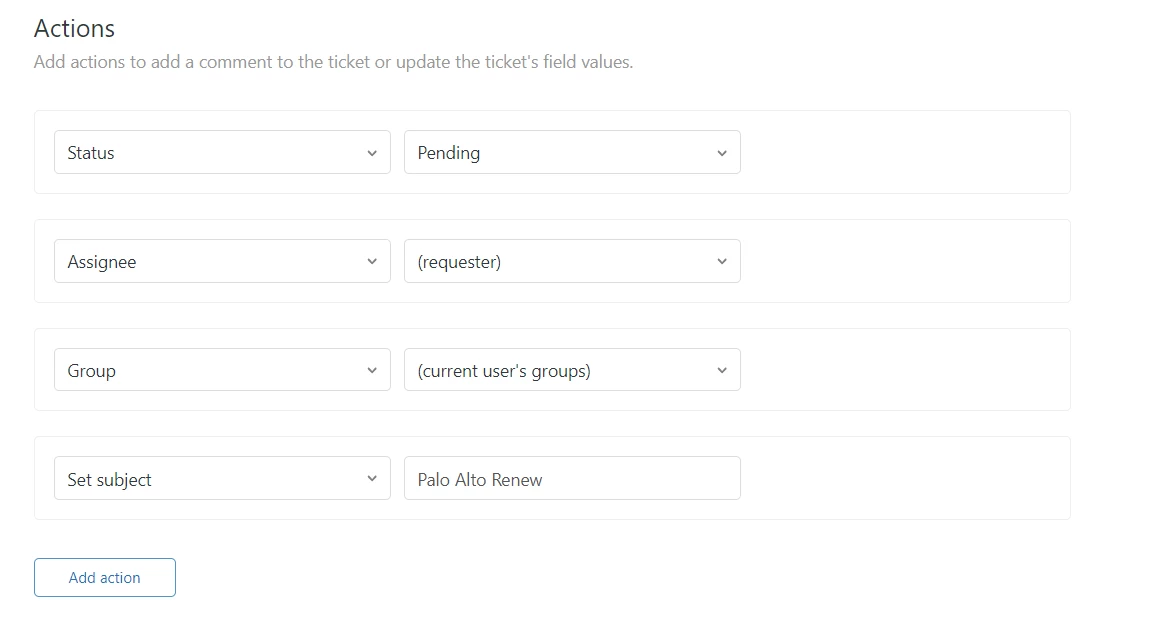Click the chevron arrow on Set subject dropdown

click(372, 479)
